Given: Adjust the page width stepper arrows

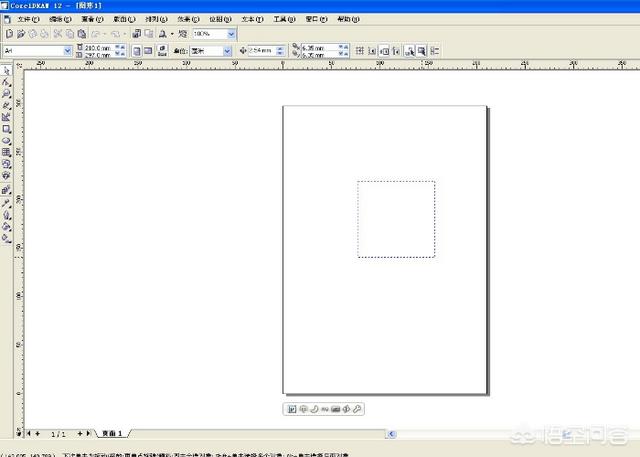Looking at the screenshot, I should (120, 47).
